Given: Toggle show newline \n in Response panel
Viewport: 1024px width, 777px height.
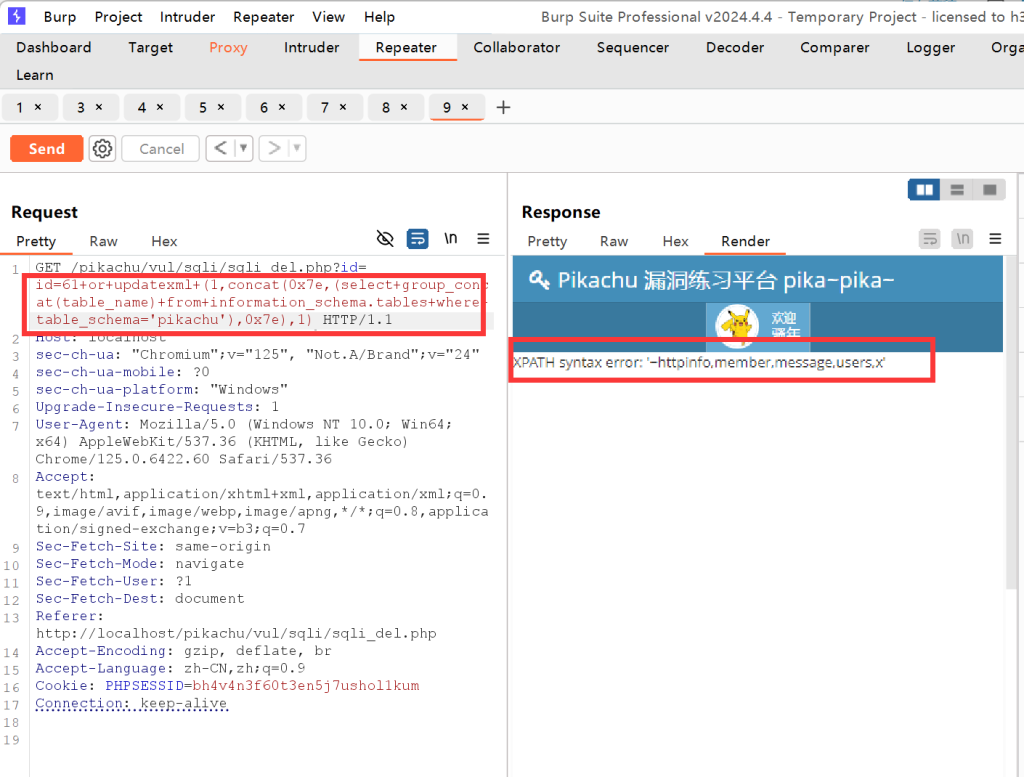Looking at the screenshot, I should 963,239.
